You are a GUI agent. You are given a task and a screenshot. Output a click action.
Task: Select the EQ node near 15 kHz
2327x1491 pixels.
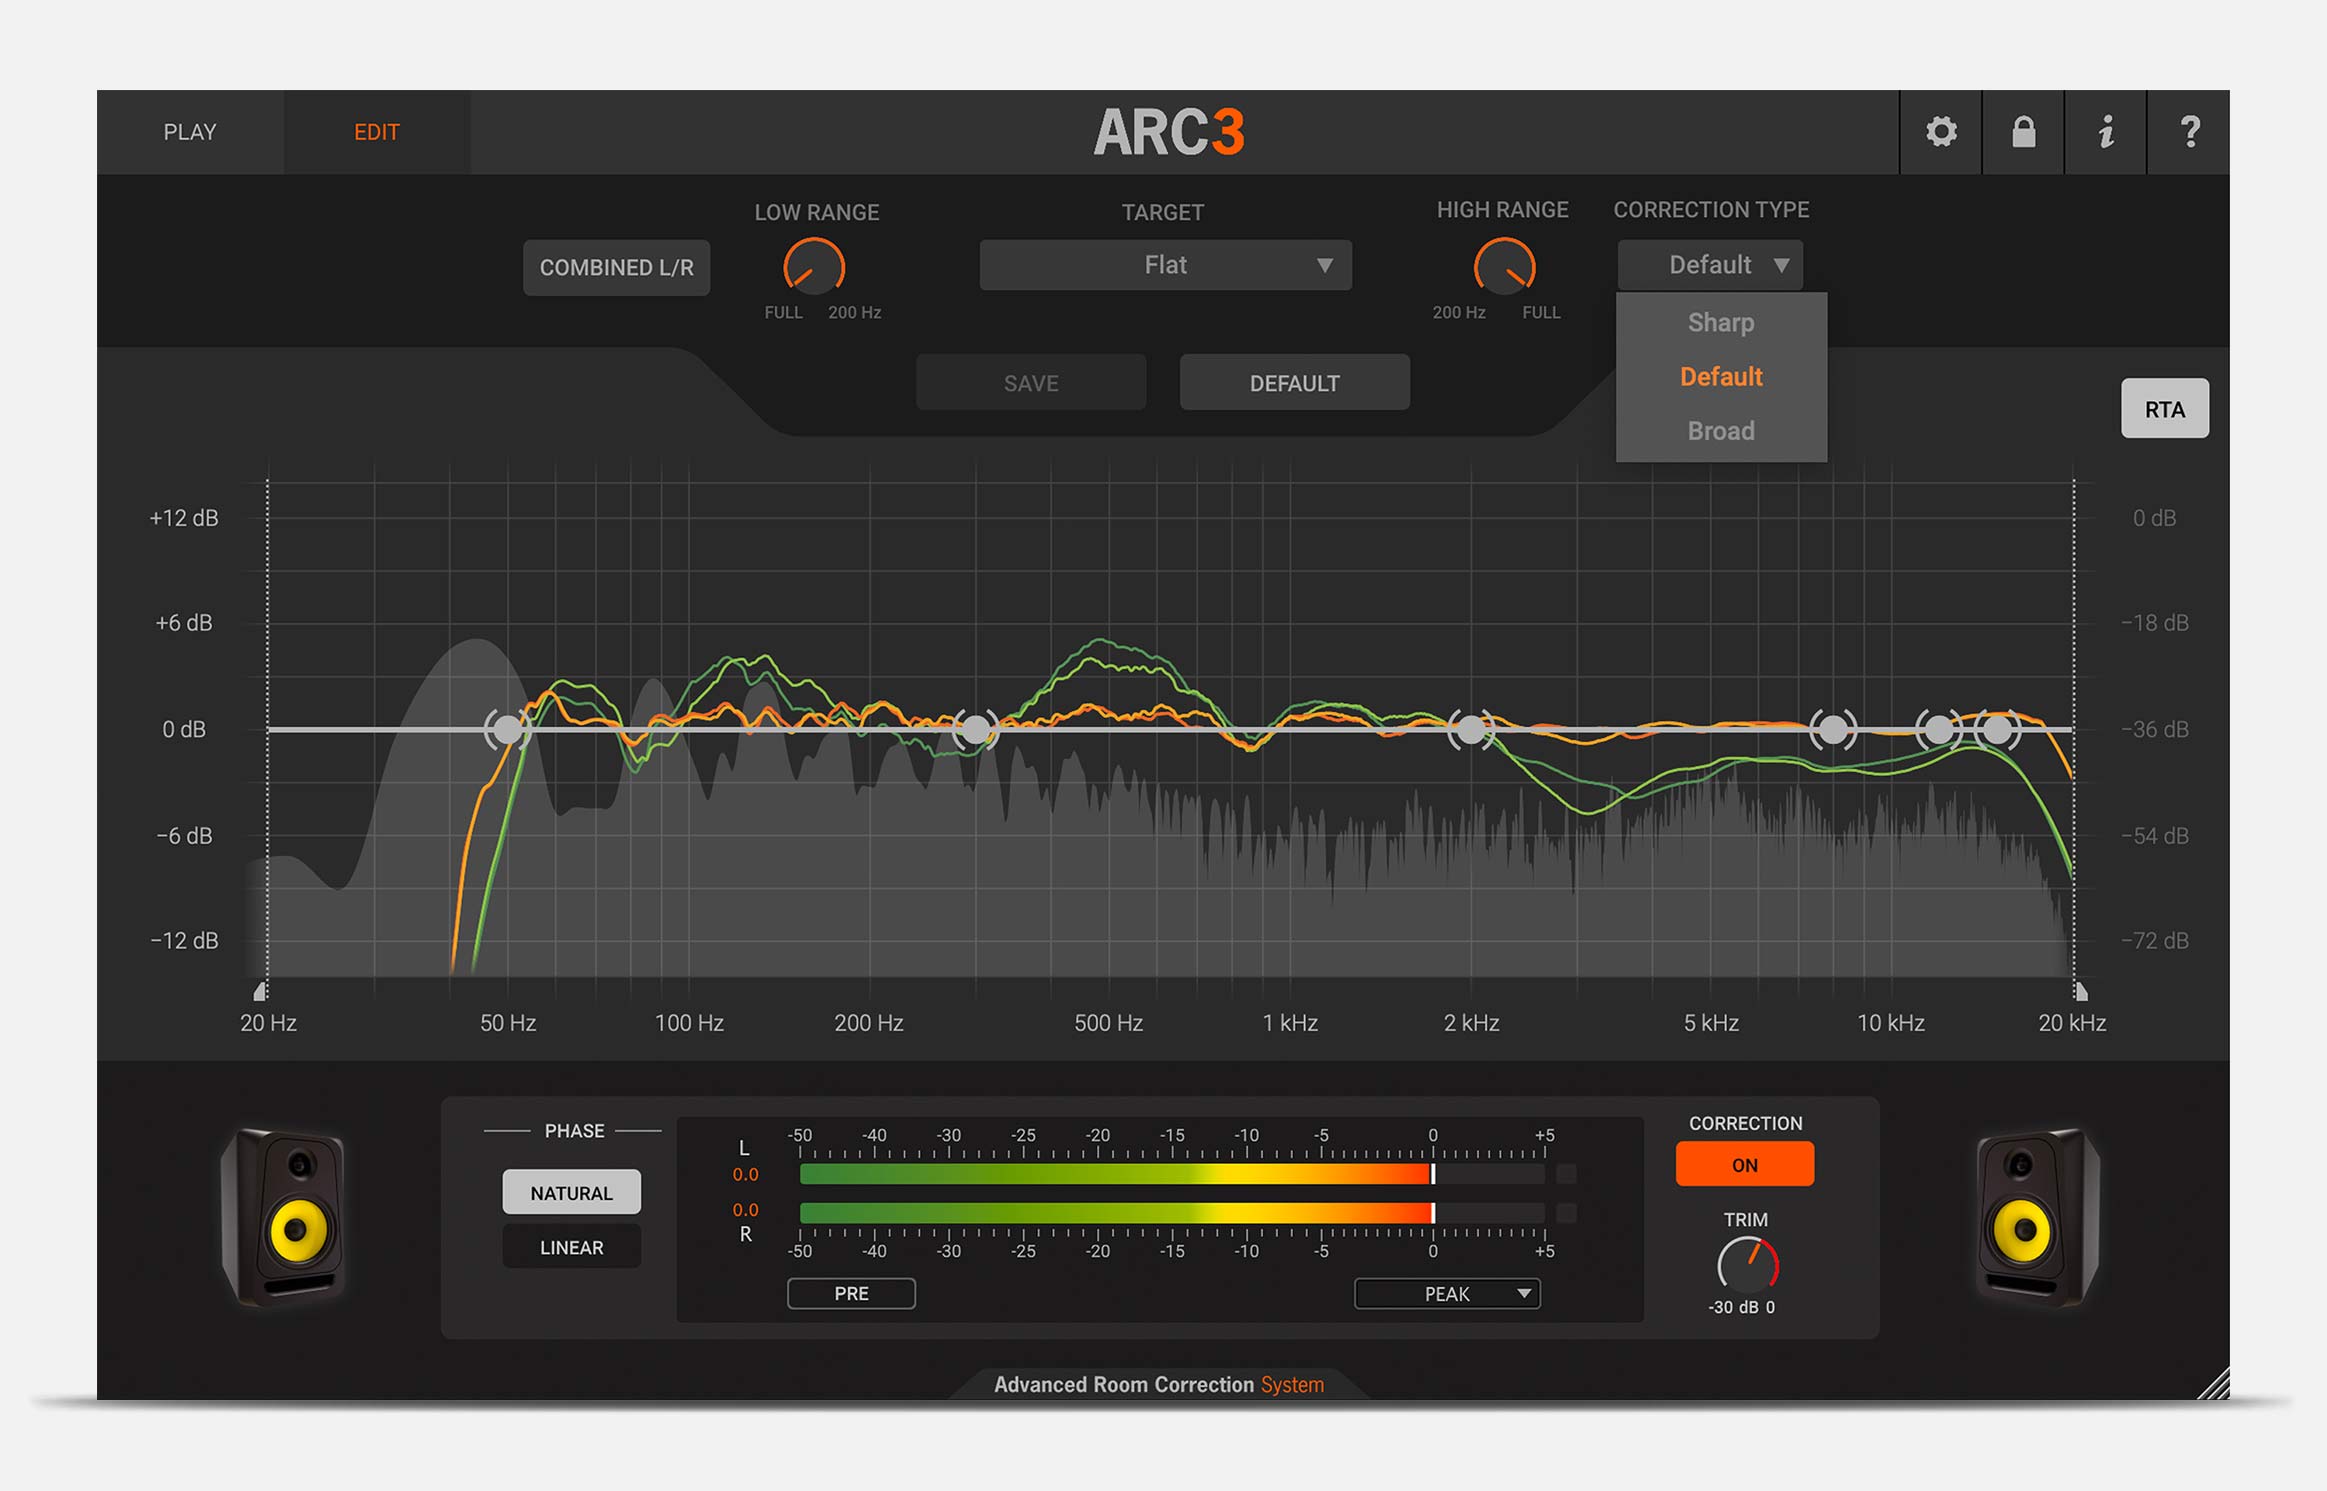pos(1997,730)
